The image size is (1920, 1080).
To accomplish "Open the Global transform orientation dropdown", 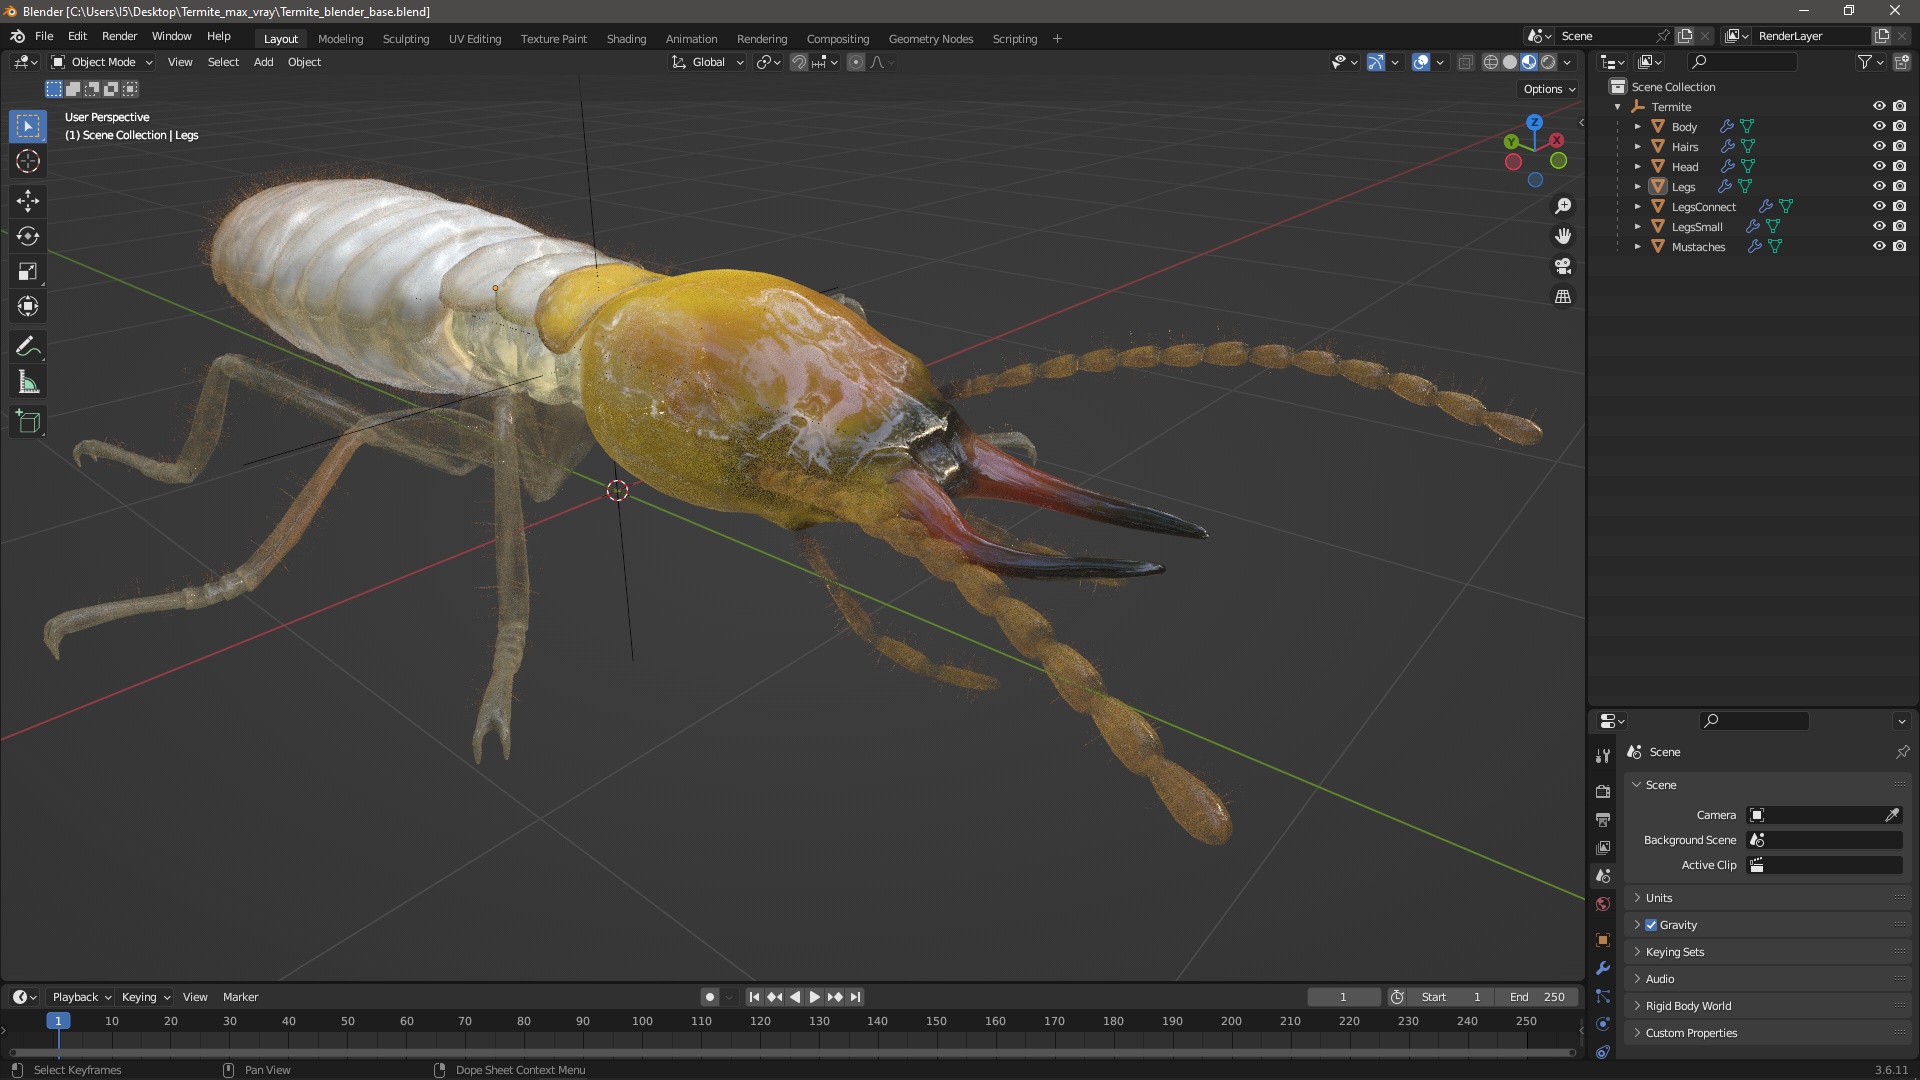I will pos(708,62).
